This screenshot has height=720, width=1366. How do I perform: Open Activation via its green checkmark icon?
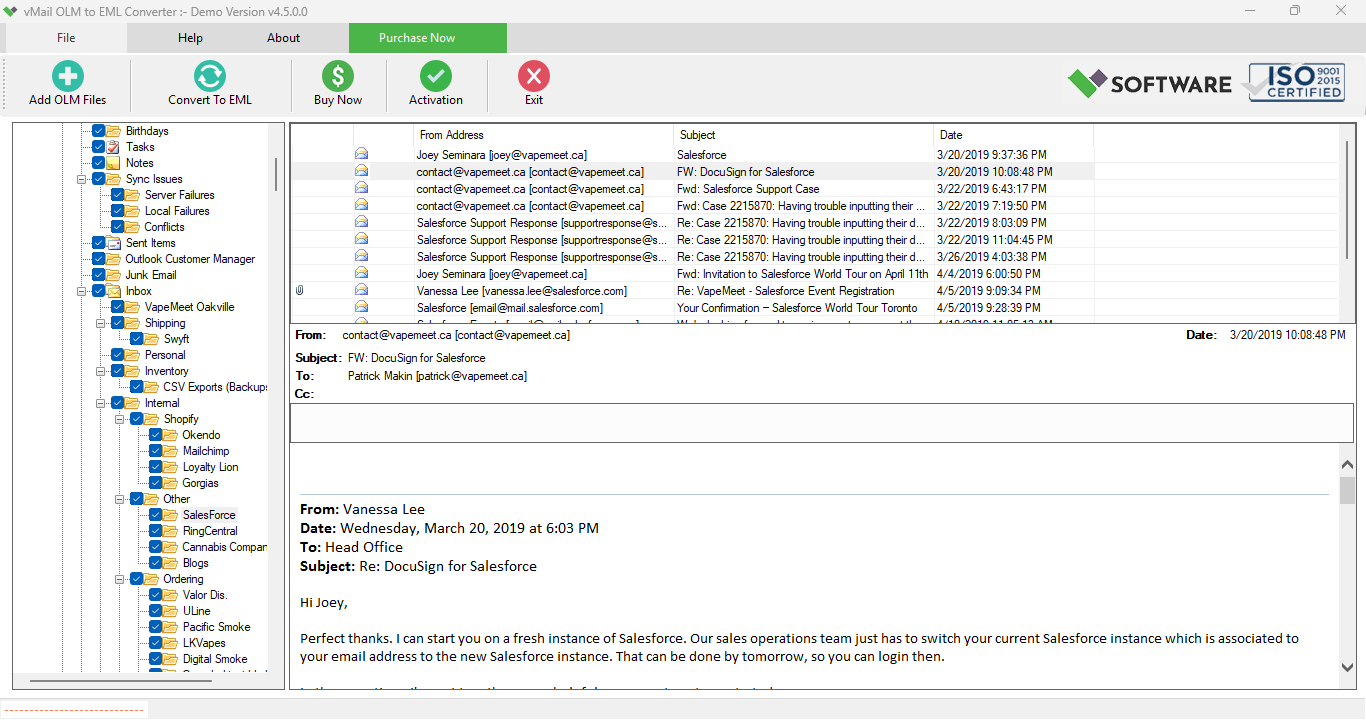tap(435, 76)
